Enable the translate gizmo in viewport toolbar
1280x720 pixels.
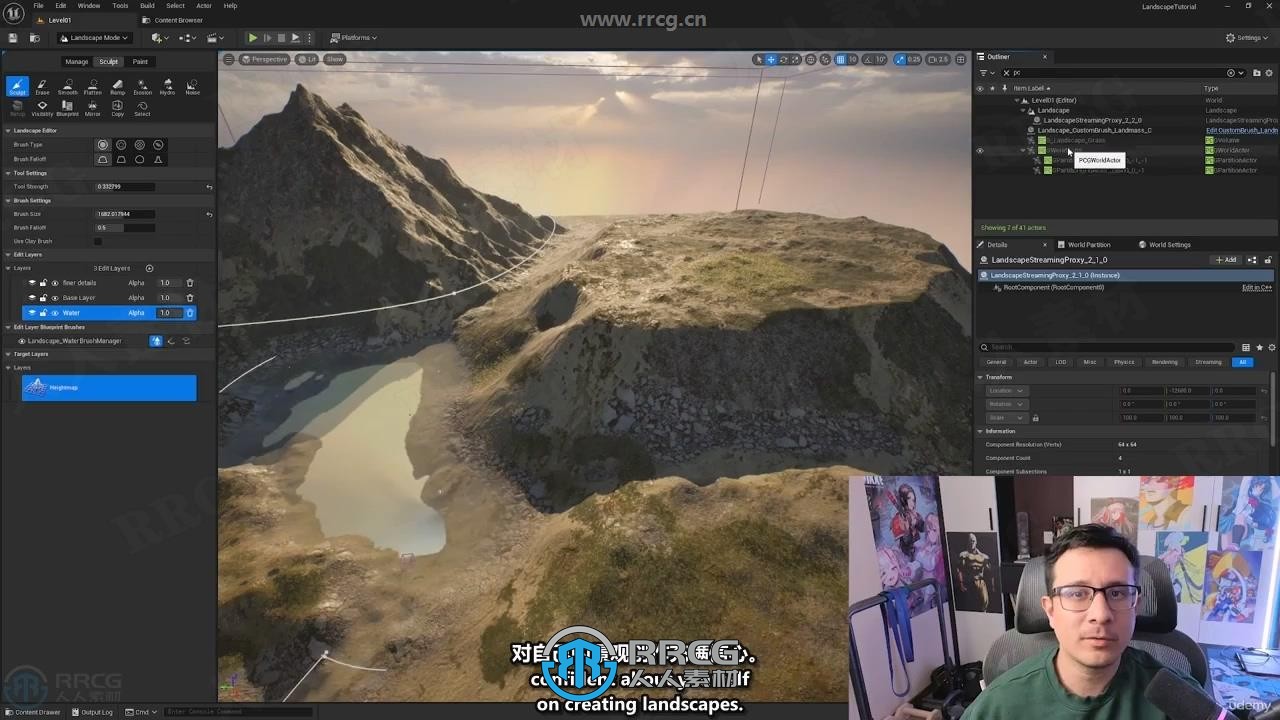771,59
